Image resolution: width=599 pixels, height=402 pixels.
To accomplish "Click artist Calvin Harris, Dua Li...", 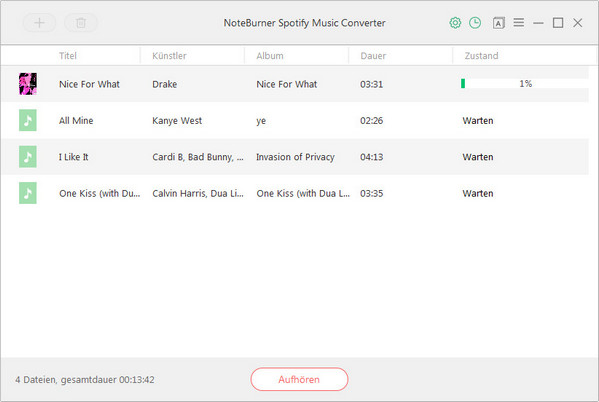I will pos(198,193).
